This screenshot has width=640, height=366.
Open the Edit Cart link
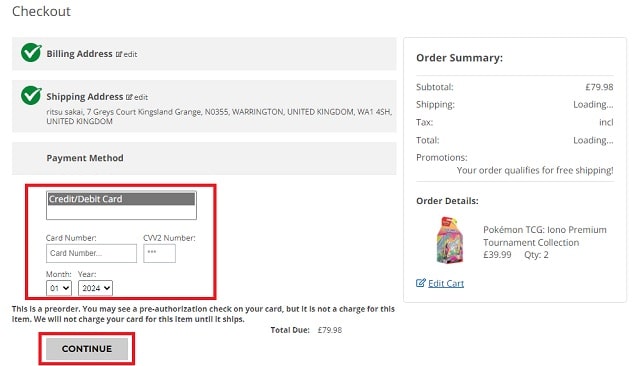446,283
